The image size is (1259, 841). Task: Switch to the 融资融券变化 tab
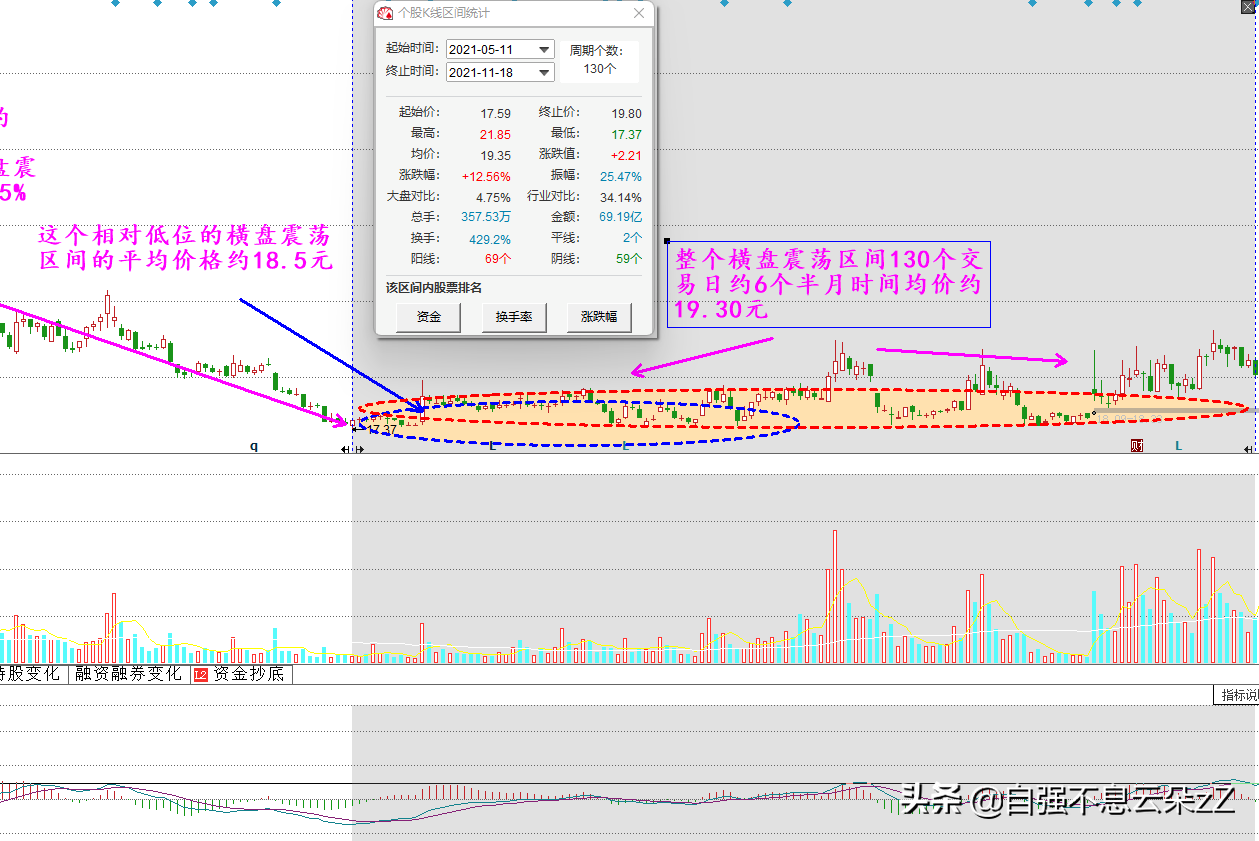coord(129,674)
